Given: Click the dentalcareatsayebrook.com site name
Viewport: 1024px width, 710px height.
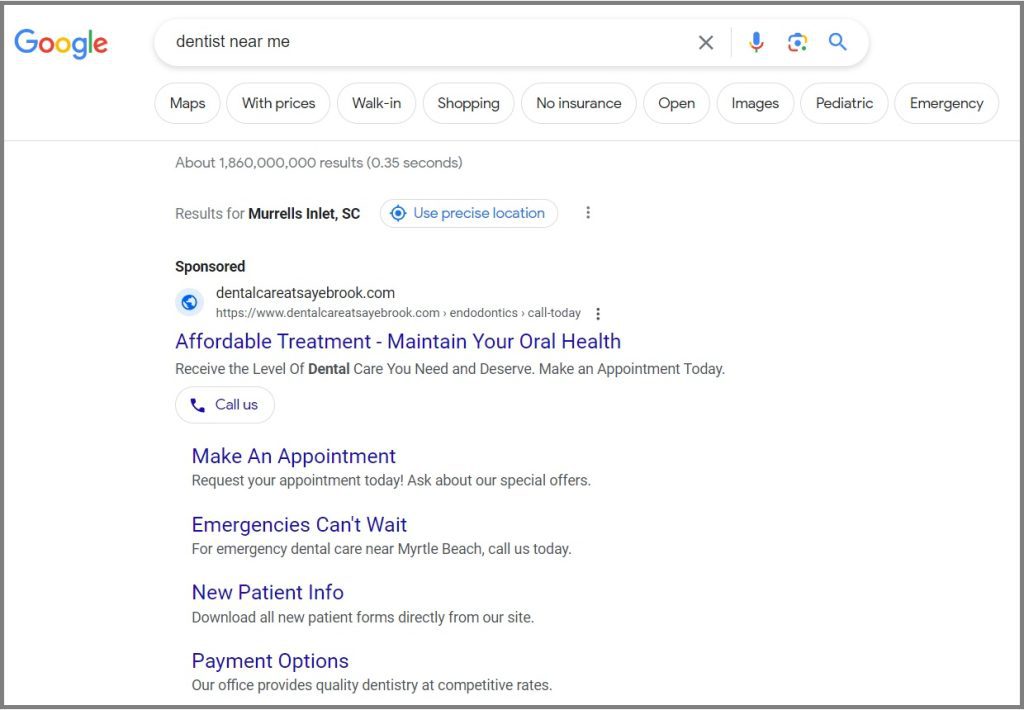Looking at the screenshot, I should (x=305, y=293).
